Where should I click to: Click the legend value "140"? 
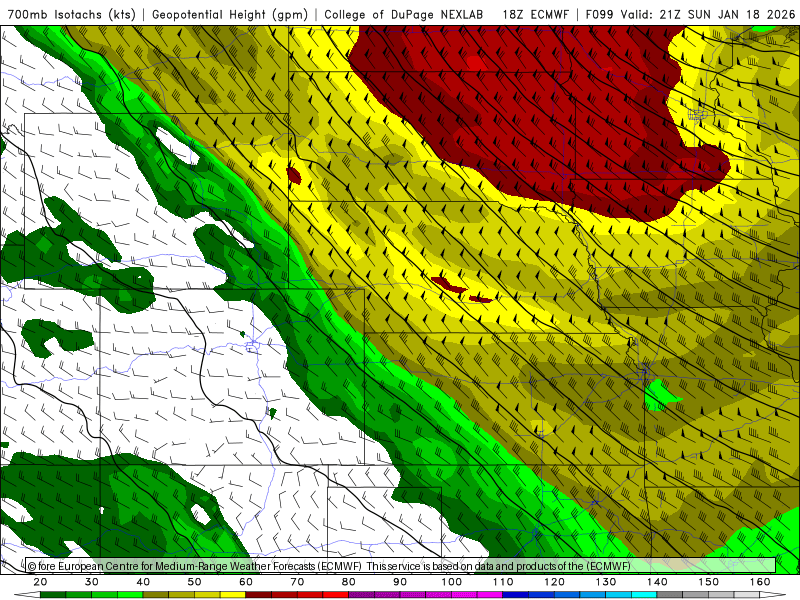pos(658,582)
